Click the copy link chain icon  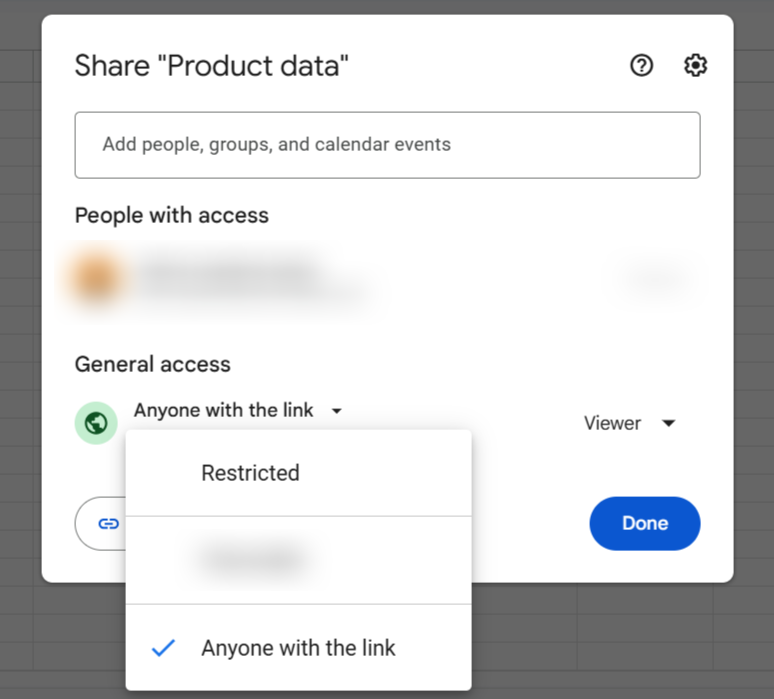(x=108, y=523)
